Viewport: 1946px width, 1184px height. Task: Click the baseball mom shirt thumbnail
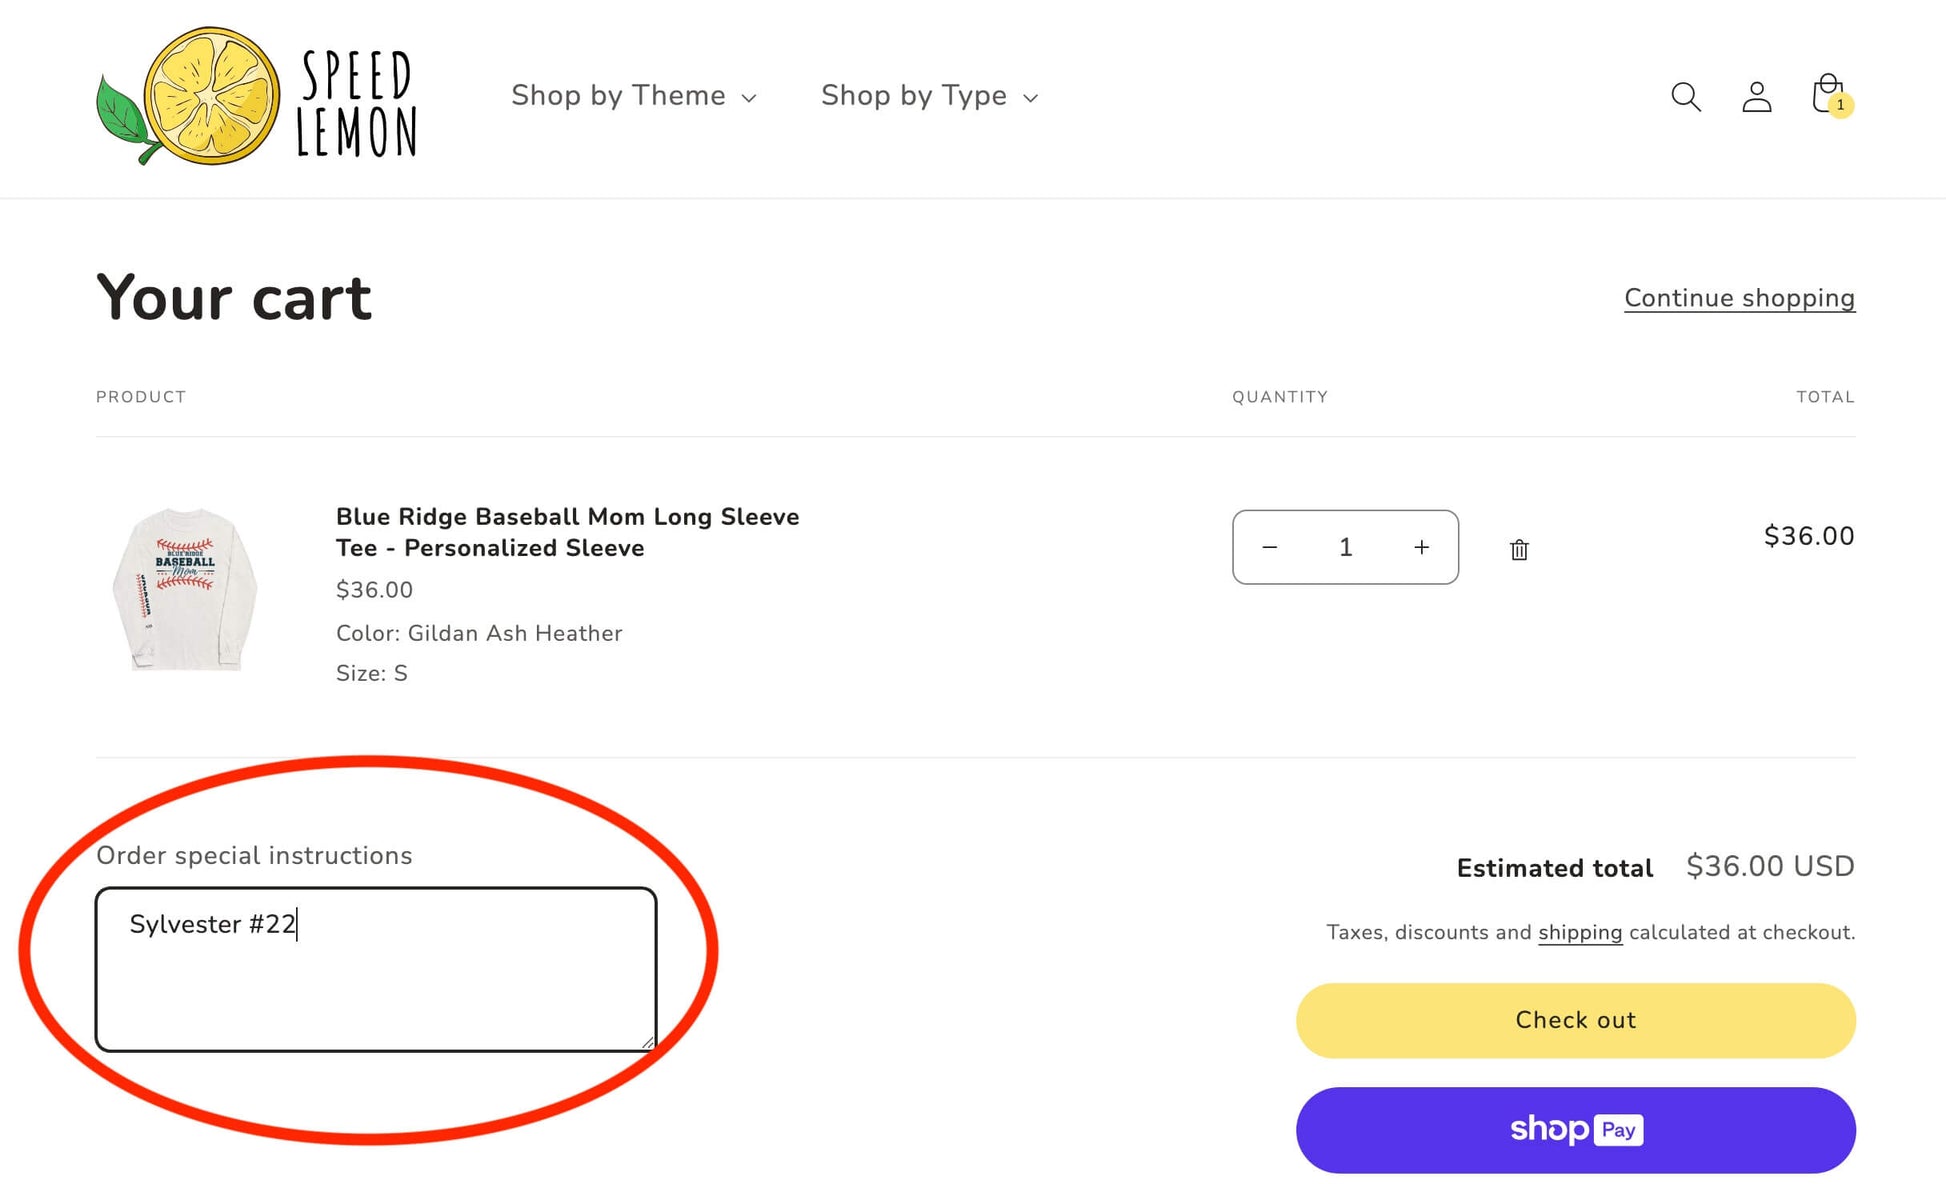tap(185, 590)
